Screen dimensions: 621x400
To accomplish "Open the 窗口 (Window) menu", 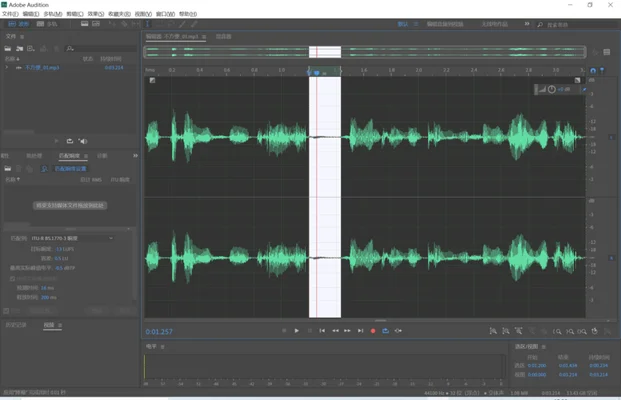I will click(166, 14).
